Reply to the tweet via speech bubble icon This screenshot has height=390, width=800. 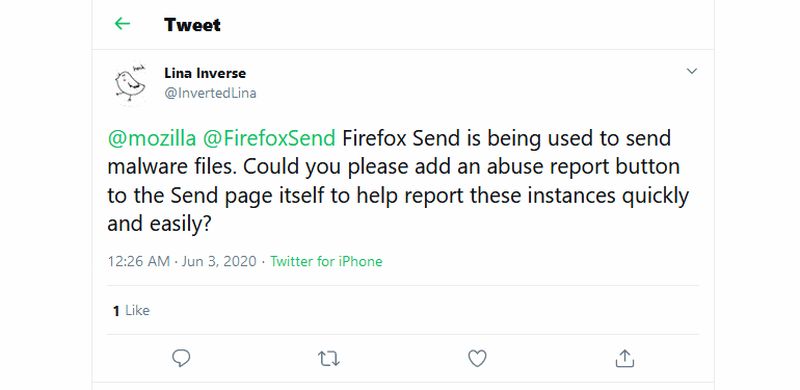(x=181, y=358)
